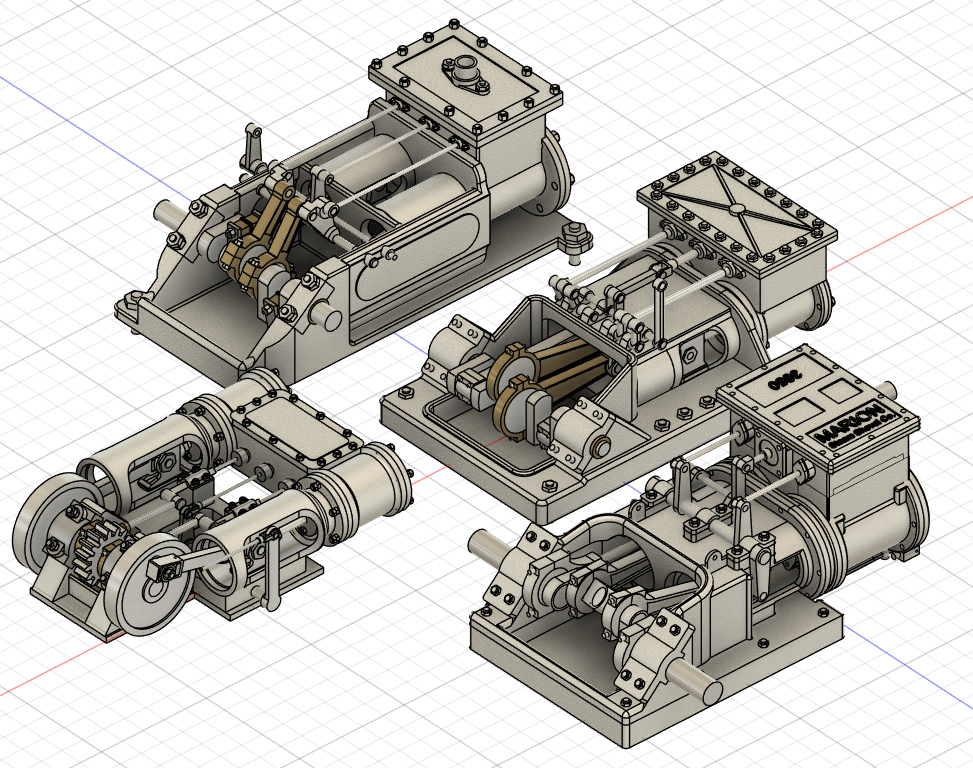Click the oval flanged fitting on the bolted top cover
Image resolution: width=973 pixels, height=768 pixels.
465,73
